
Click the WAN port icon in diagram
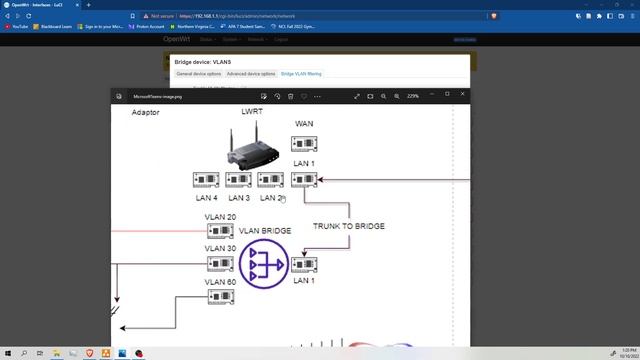[304, 144]
